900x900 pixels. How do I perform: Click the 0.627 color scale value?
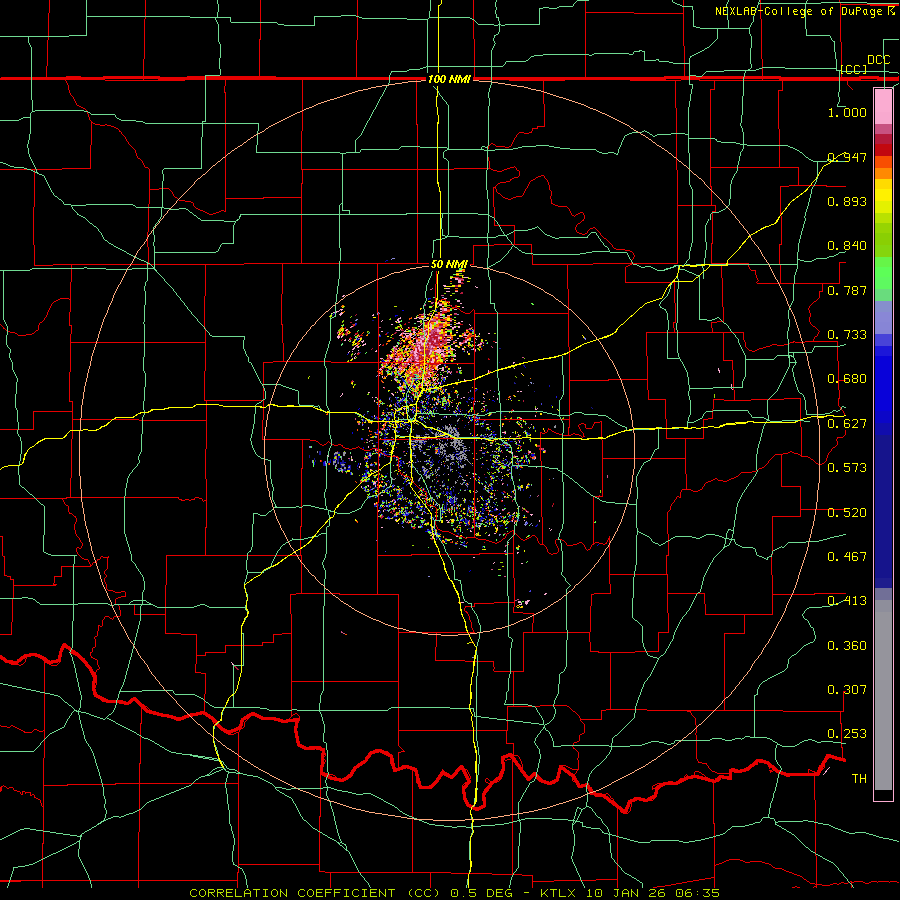tap(847, 424)
